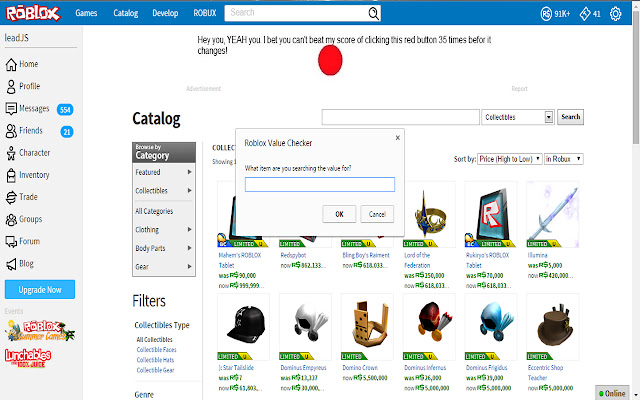
Task: Click OK in the Value Checker dialog
Action: click(339, 214)
